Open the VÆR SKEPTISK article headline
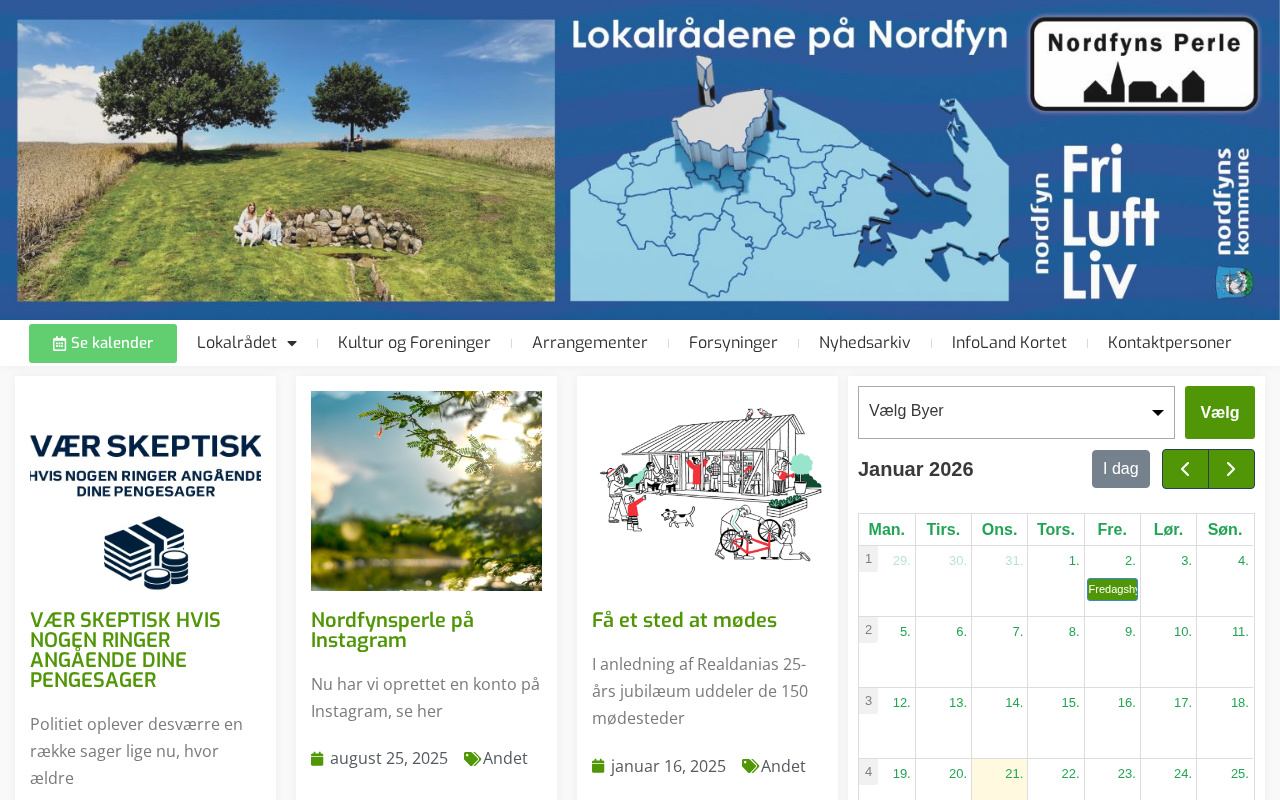The width and height of the screenshot is (1280, 800). (126, 651)
